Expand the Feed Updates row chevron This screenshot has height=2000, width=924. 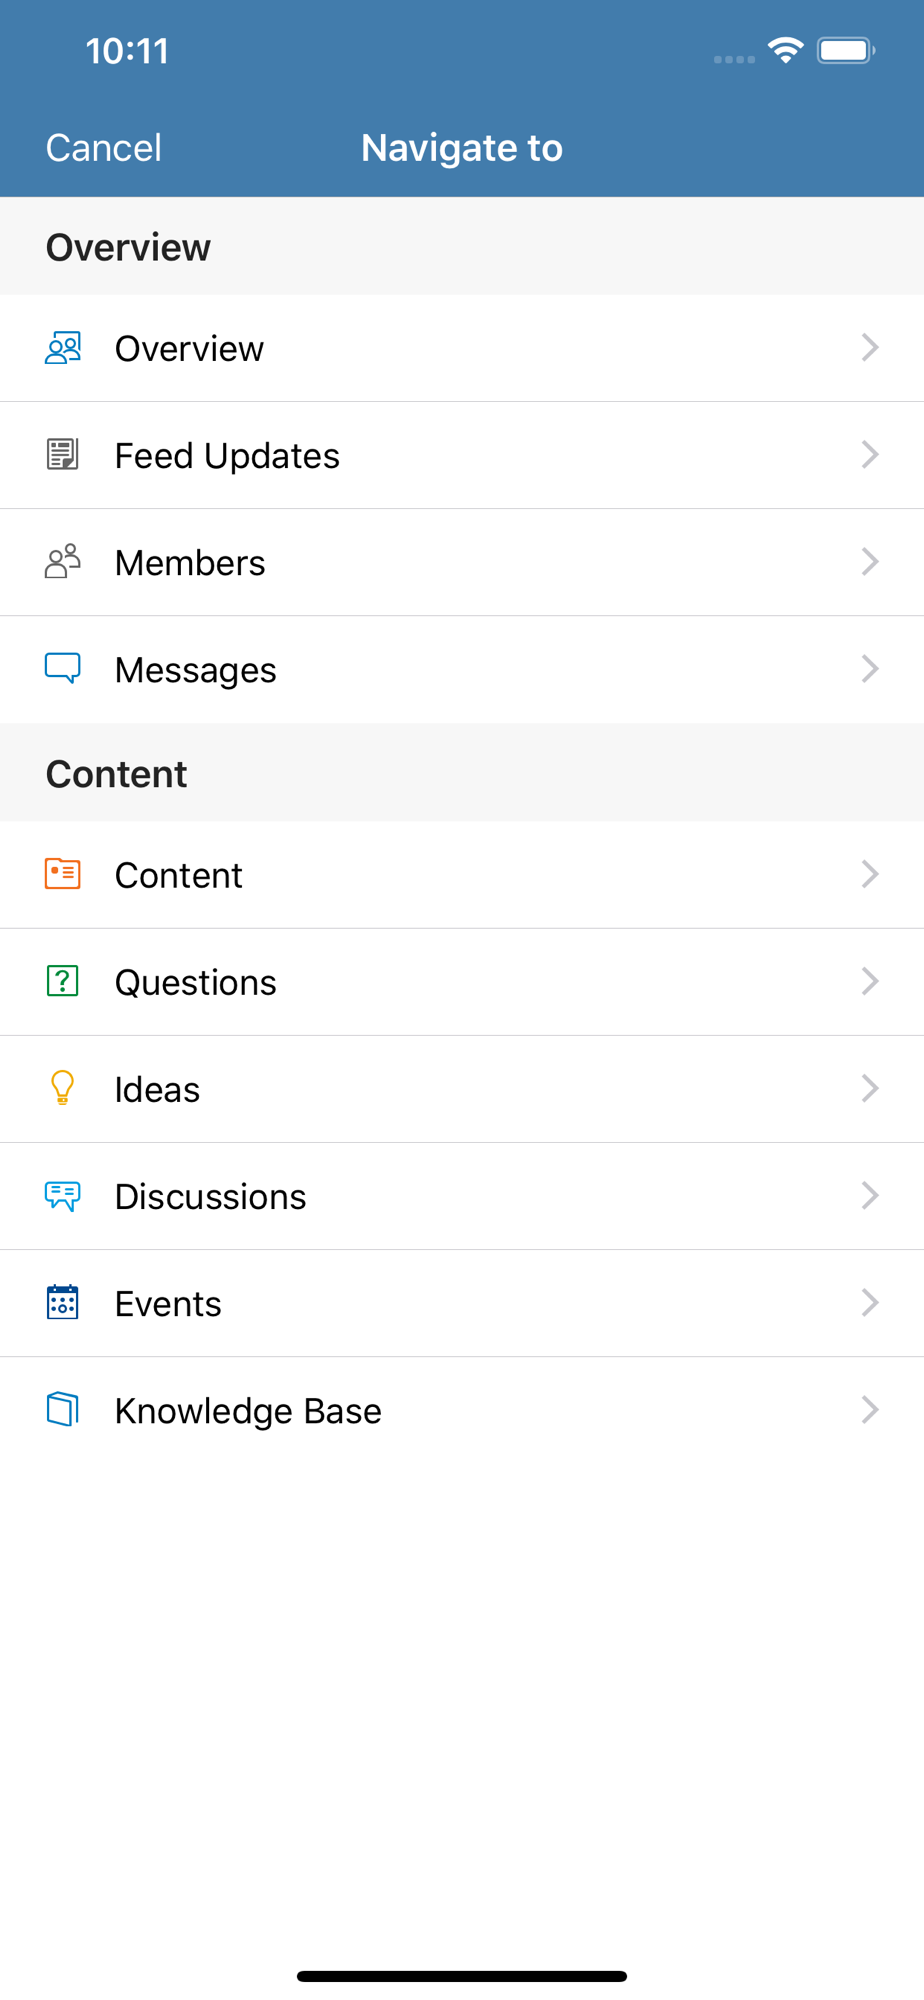(870, 455)
